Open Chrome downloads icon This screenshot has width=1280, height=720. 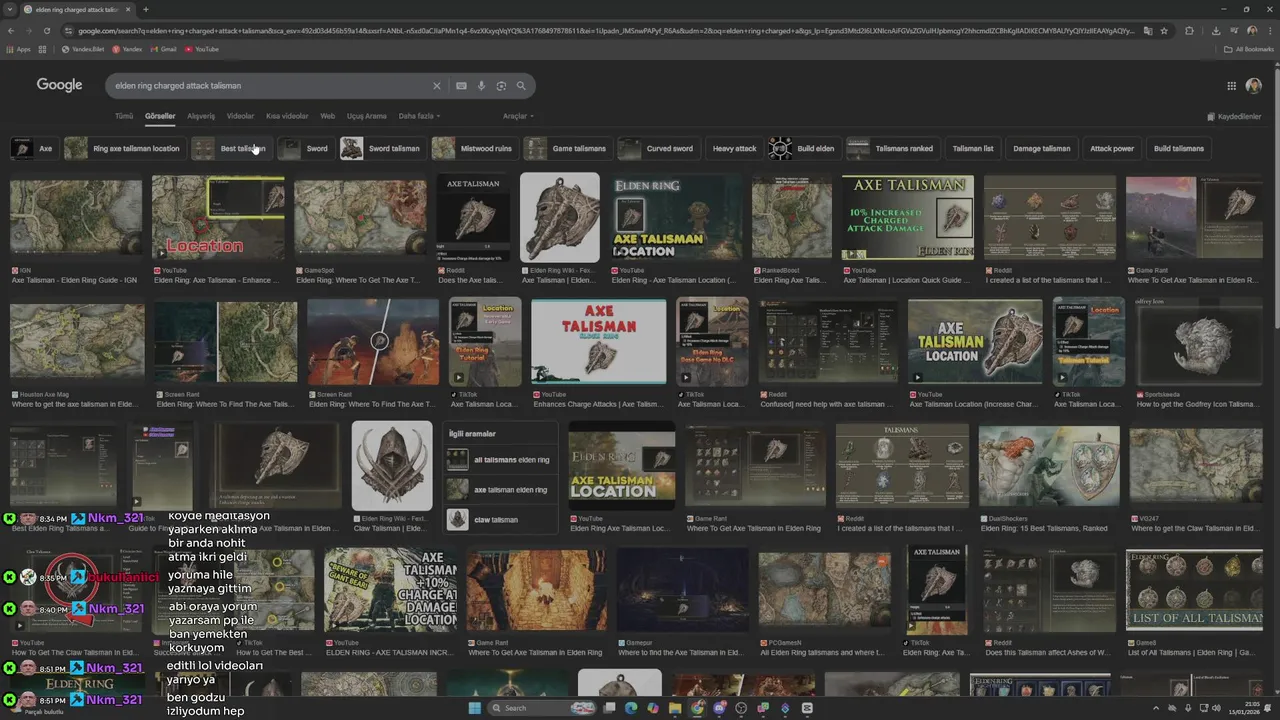click(x=1215, y=31)
